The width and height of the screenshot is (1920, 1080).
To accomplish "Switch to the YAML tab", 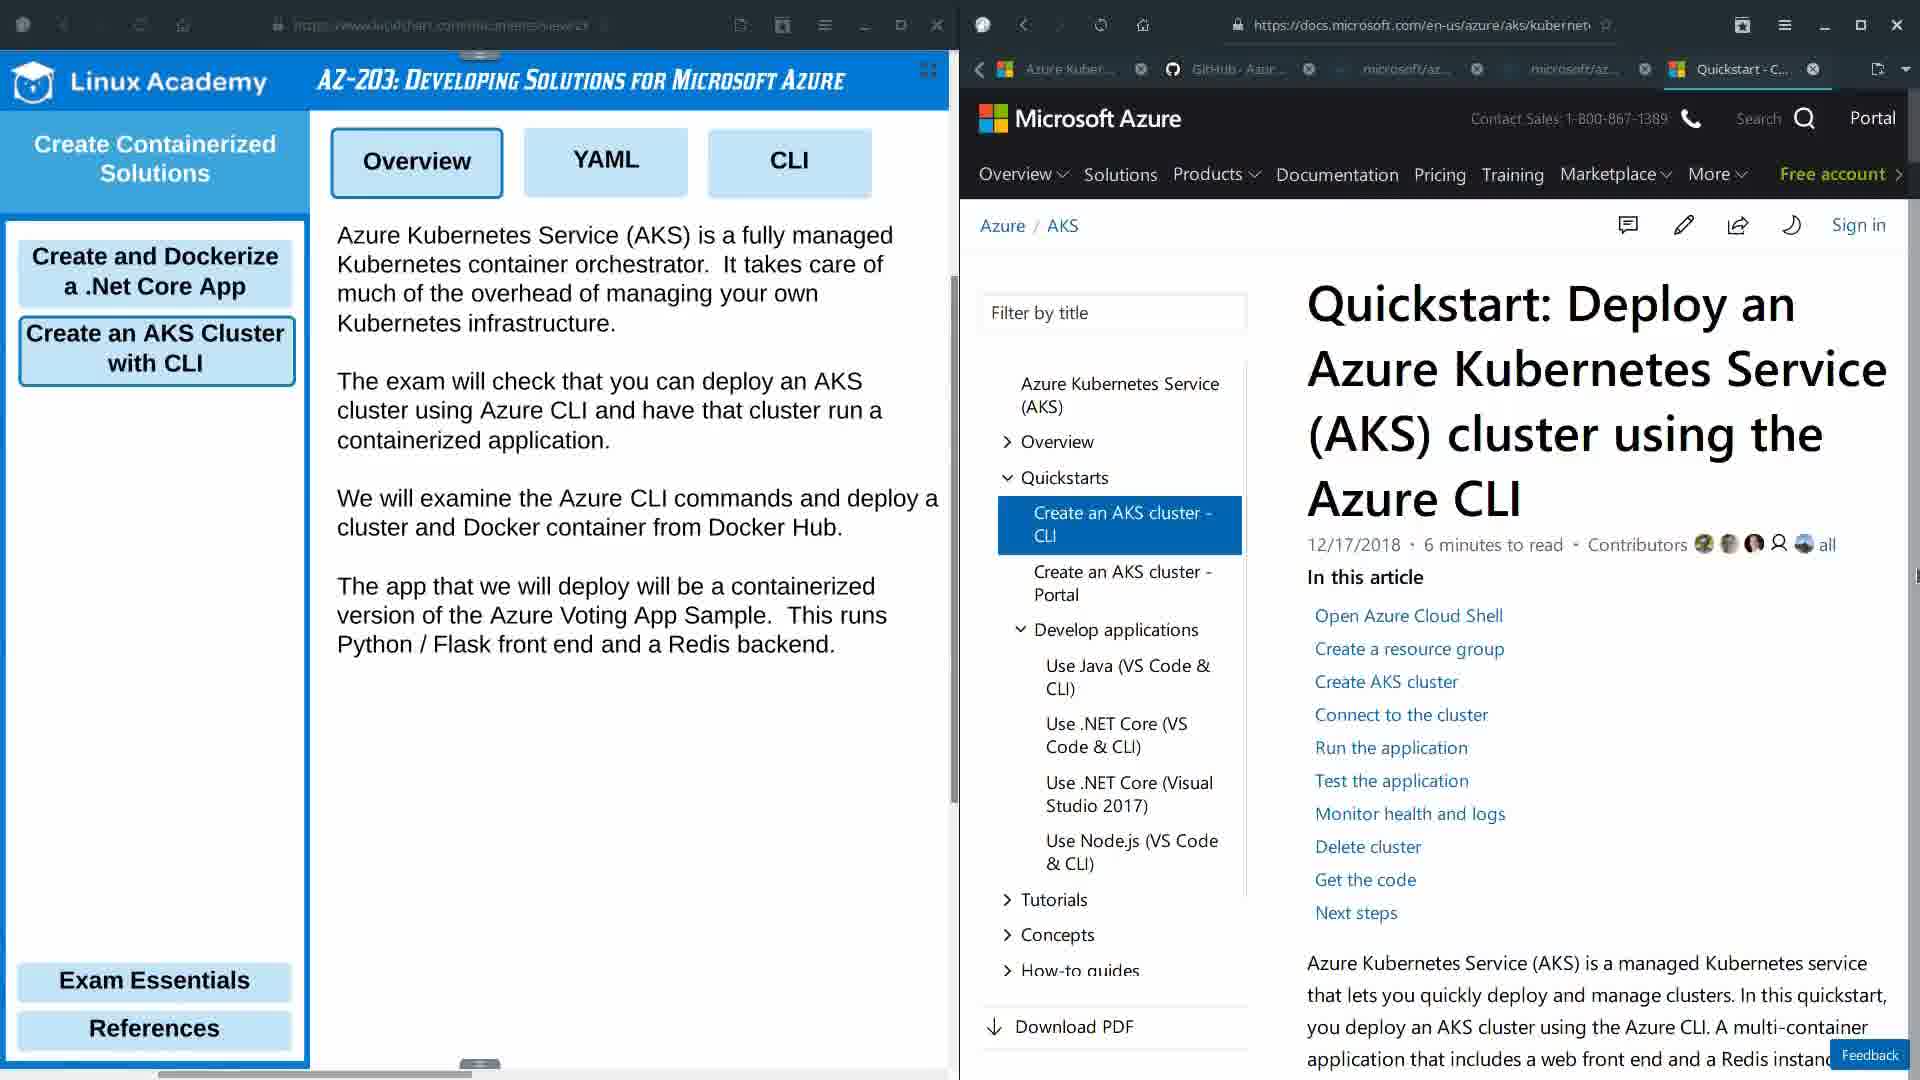I will tap(605, 161).
